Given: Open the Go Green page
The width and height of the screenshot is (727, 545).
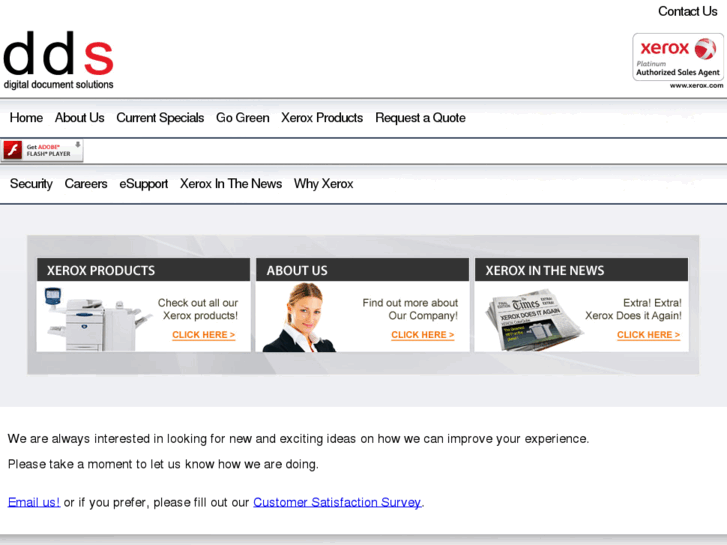Looking at the screenshot, I should coord(242,118).
